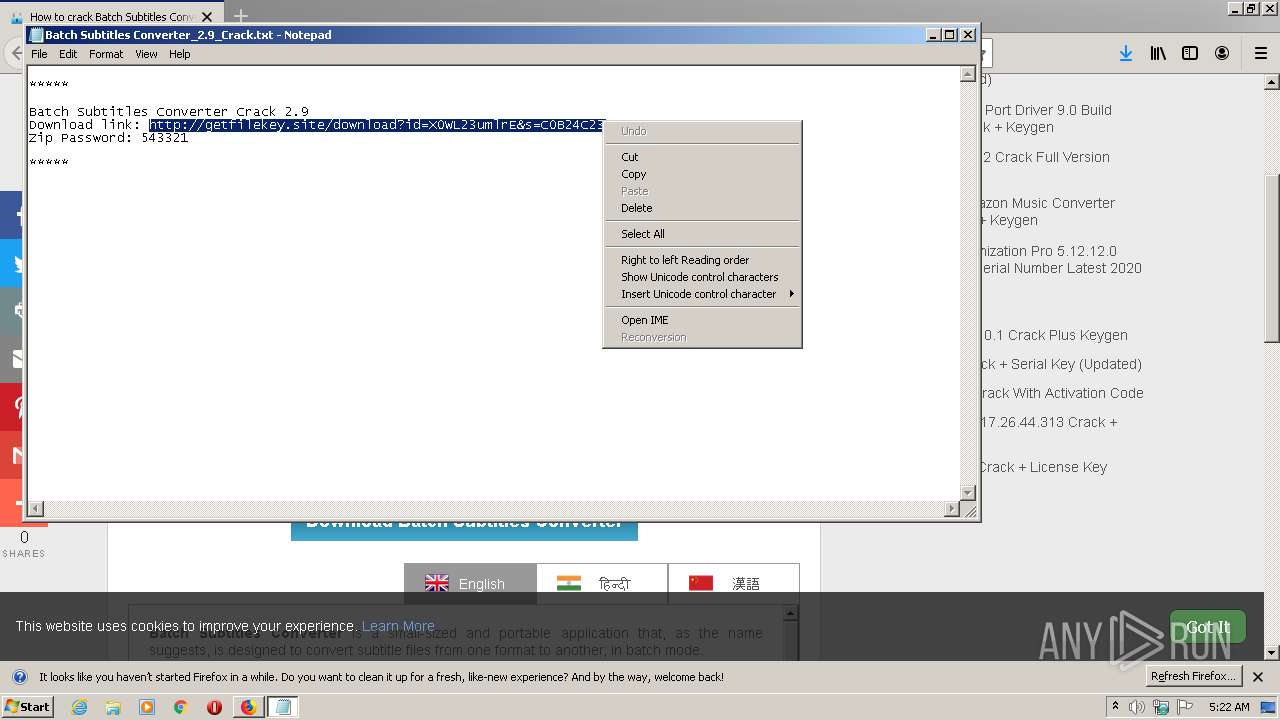Image resolution: width=1280 pixels, height=720 pixels.
Task: Choose Cut in the context menu
Action: point(702,157)
